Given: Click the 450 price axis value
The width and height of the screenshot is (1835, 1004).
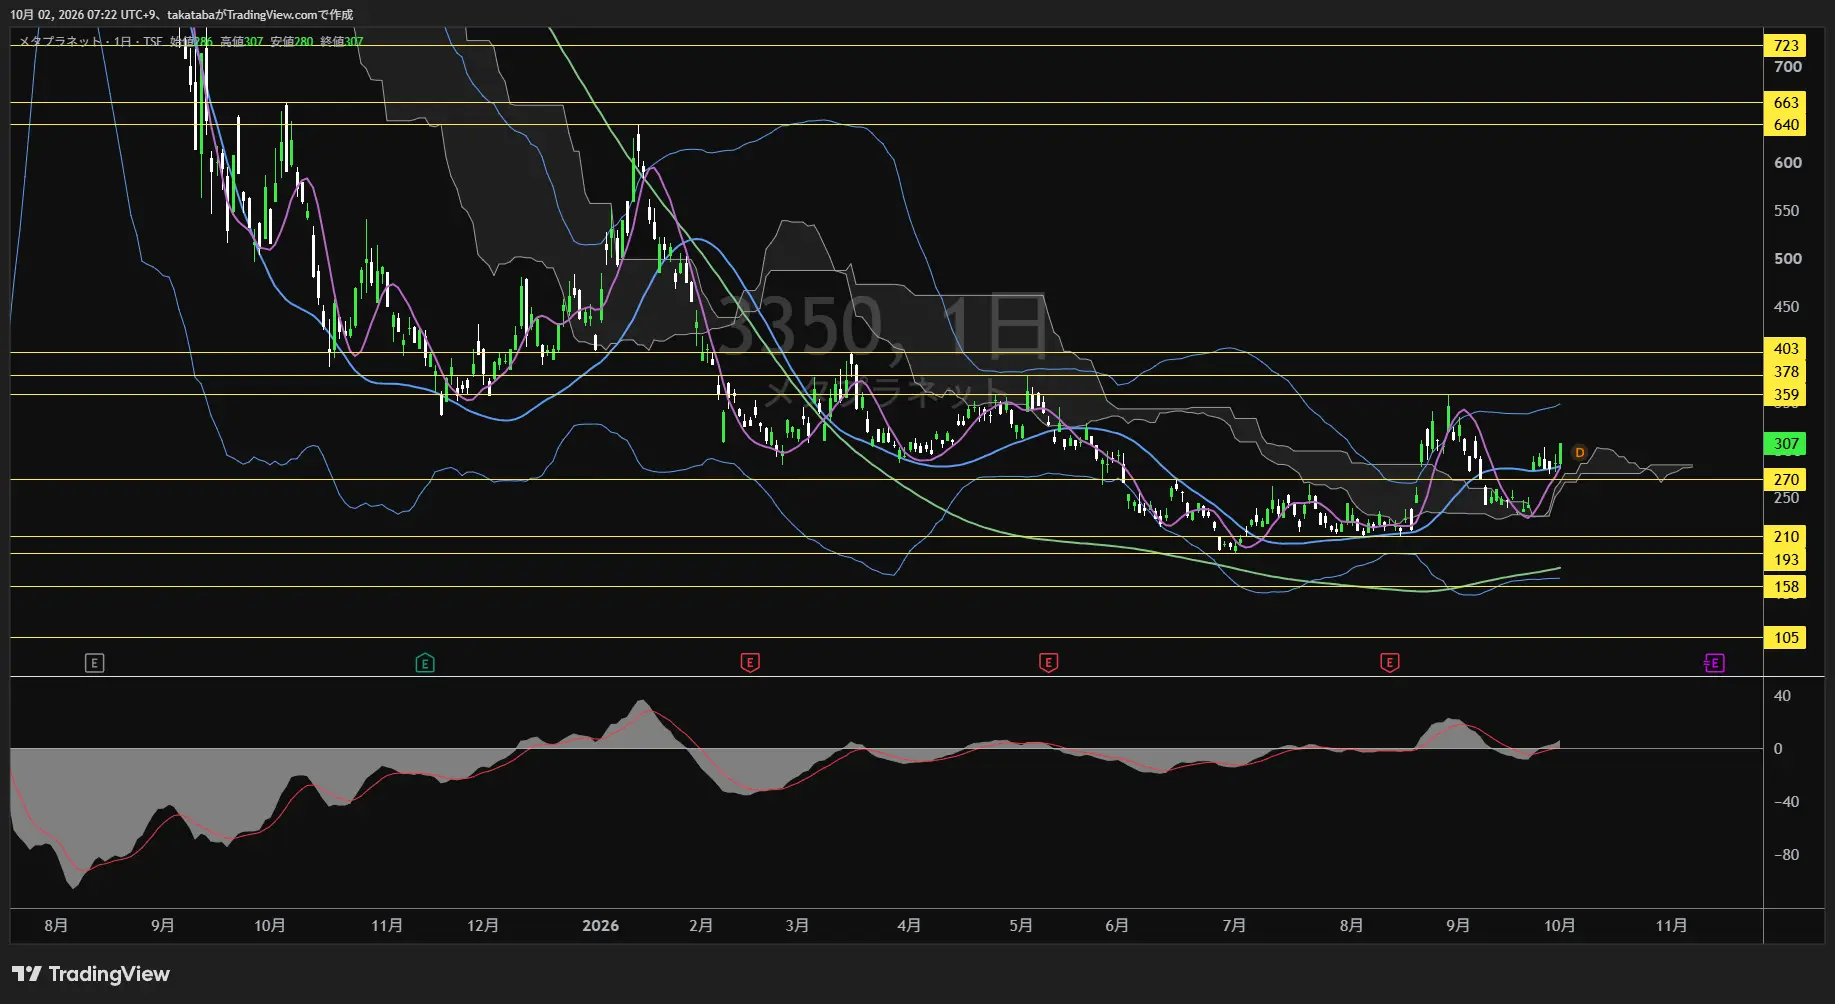Looking at the screenshot, I should [1786, 307].
